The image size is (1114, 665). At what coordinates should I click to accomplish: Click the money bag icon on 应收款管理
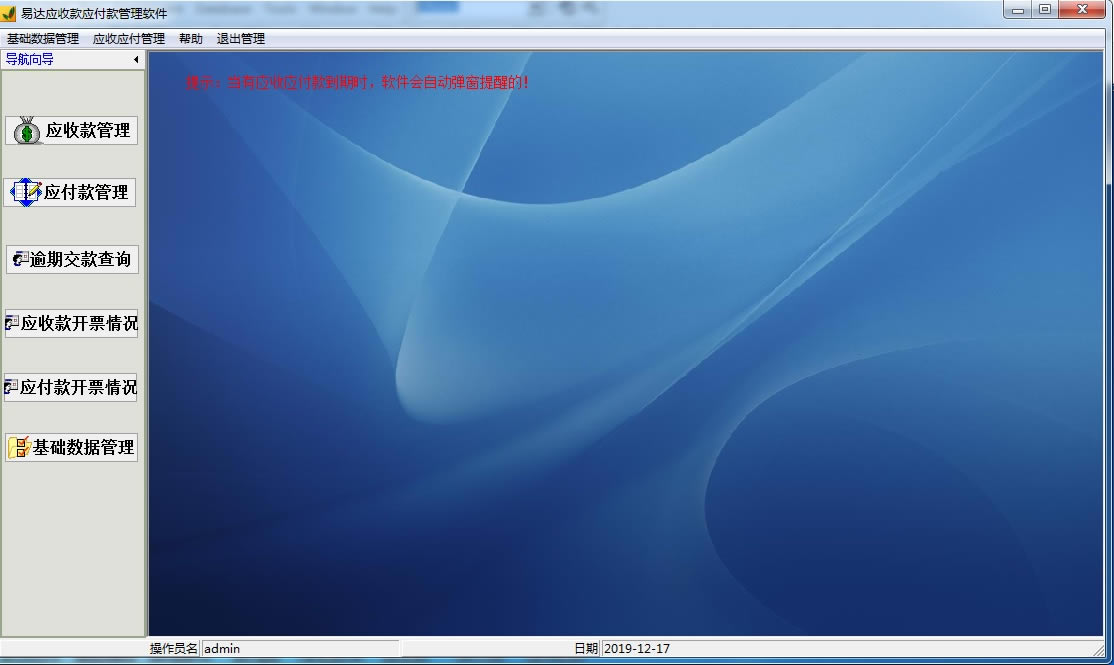(x=27, y=131)
